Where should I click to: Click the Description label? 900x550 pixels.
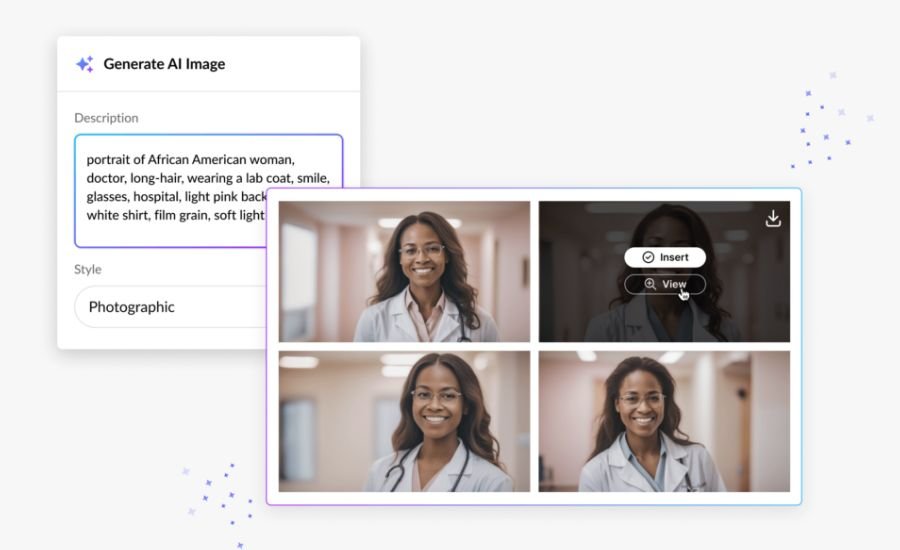point(106,118)
